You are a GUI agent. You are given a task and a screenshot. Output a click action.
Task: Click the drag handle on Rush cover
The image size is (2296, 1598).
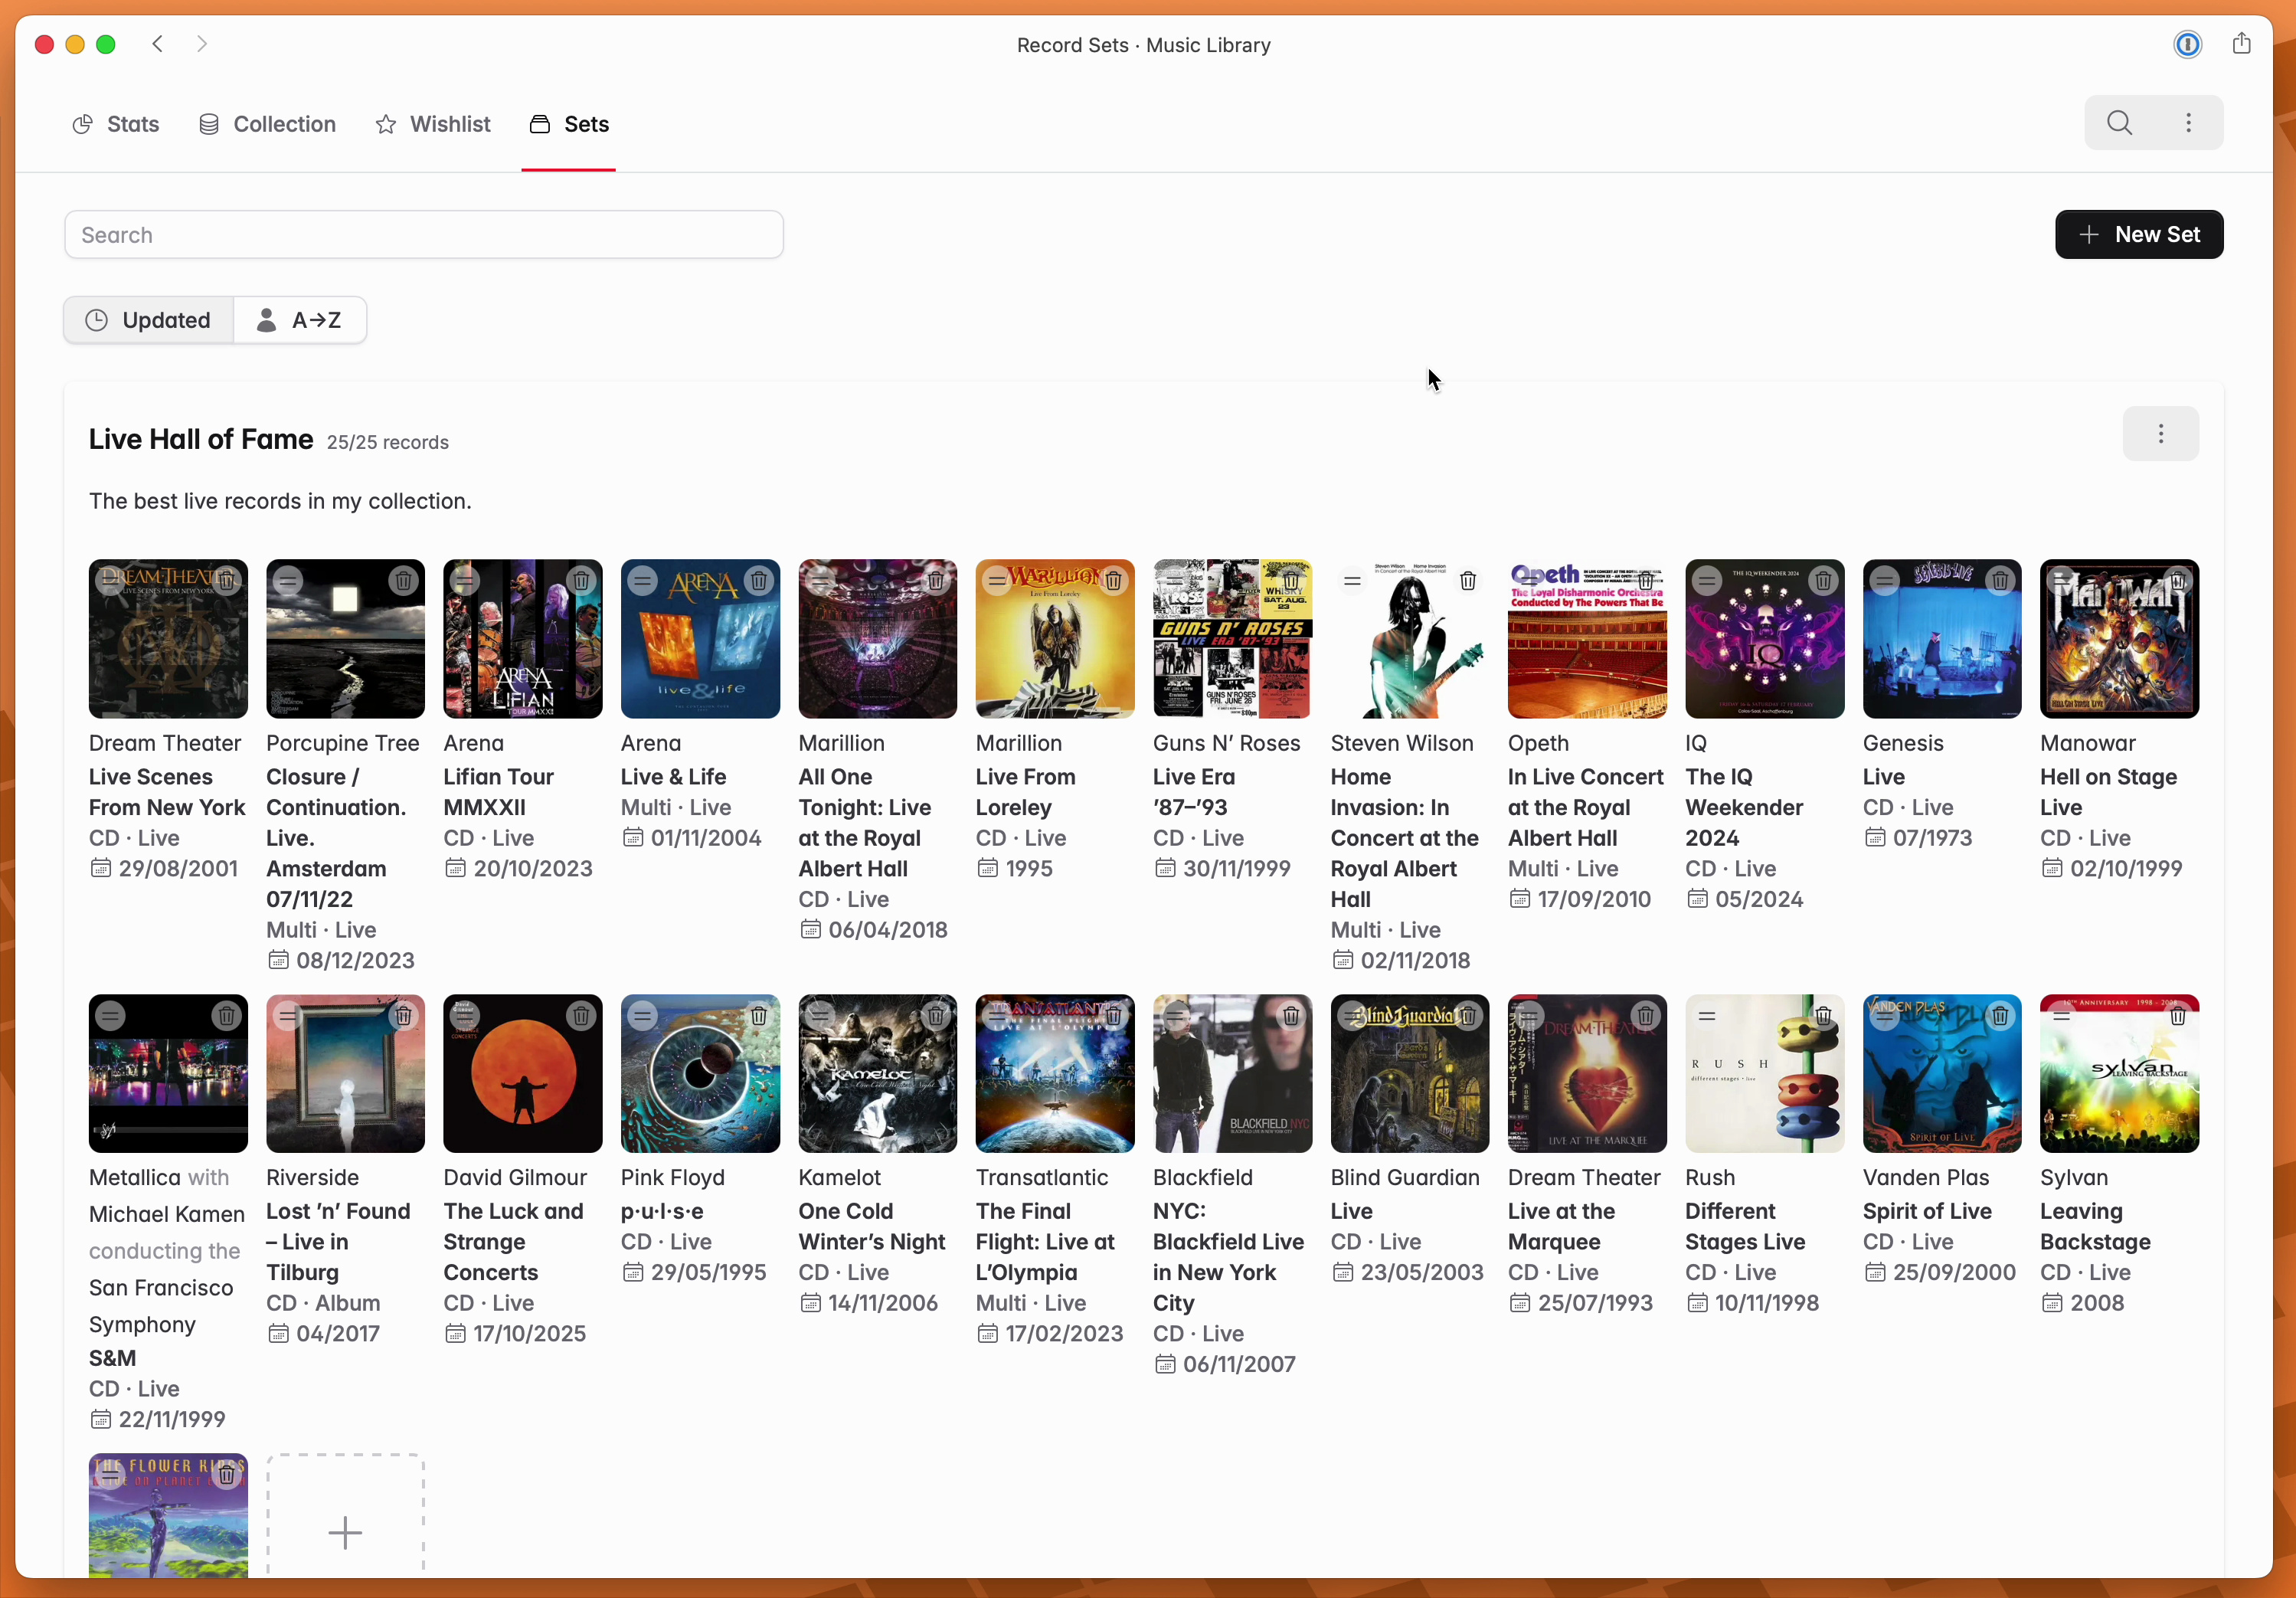coord(1707,1016)
